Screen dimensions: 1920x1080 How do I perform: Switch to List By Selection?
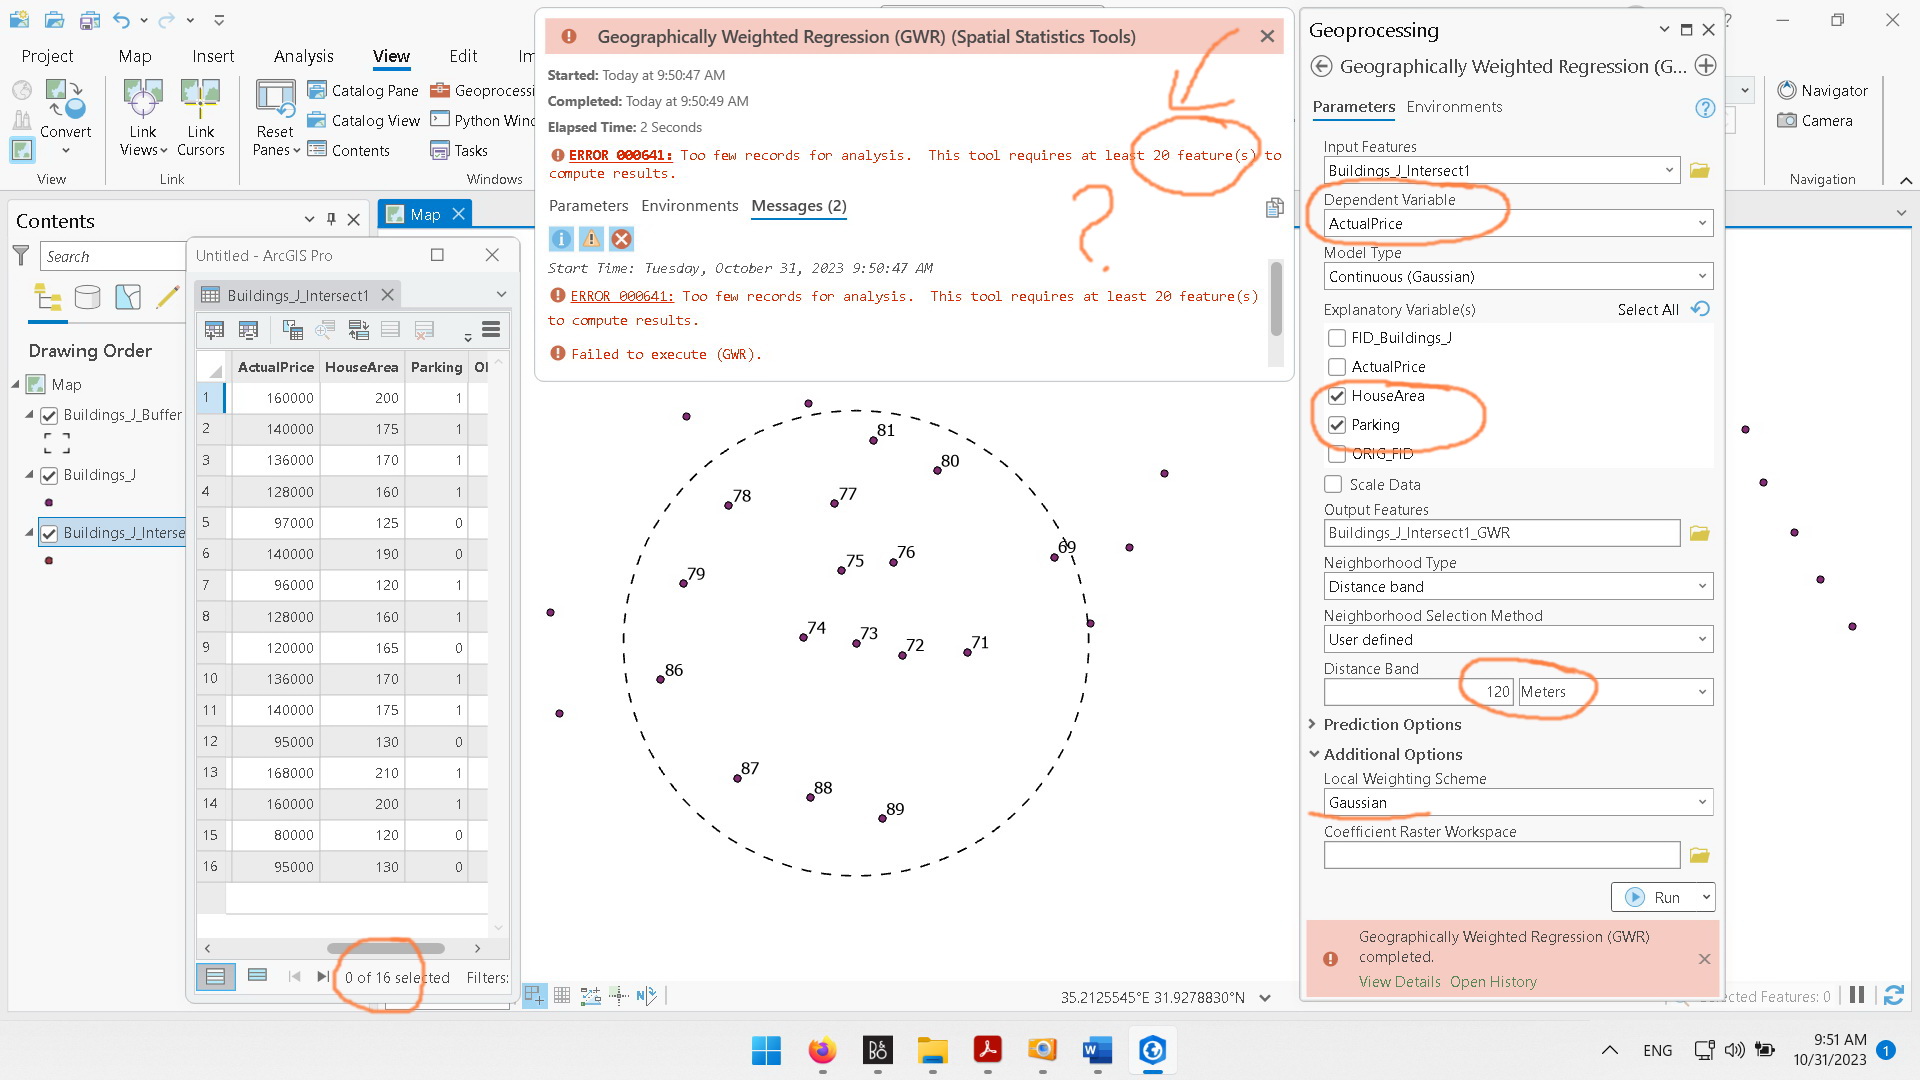tap(128, 297)
